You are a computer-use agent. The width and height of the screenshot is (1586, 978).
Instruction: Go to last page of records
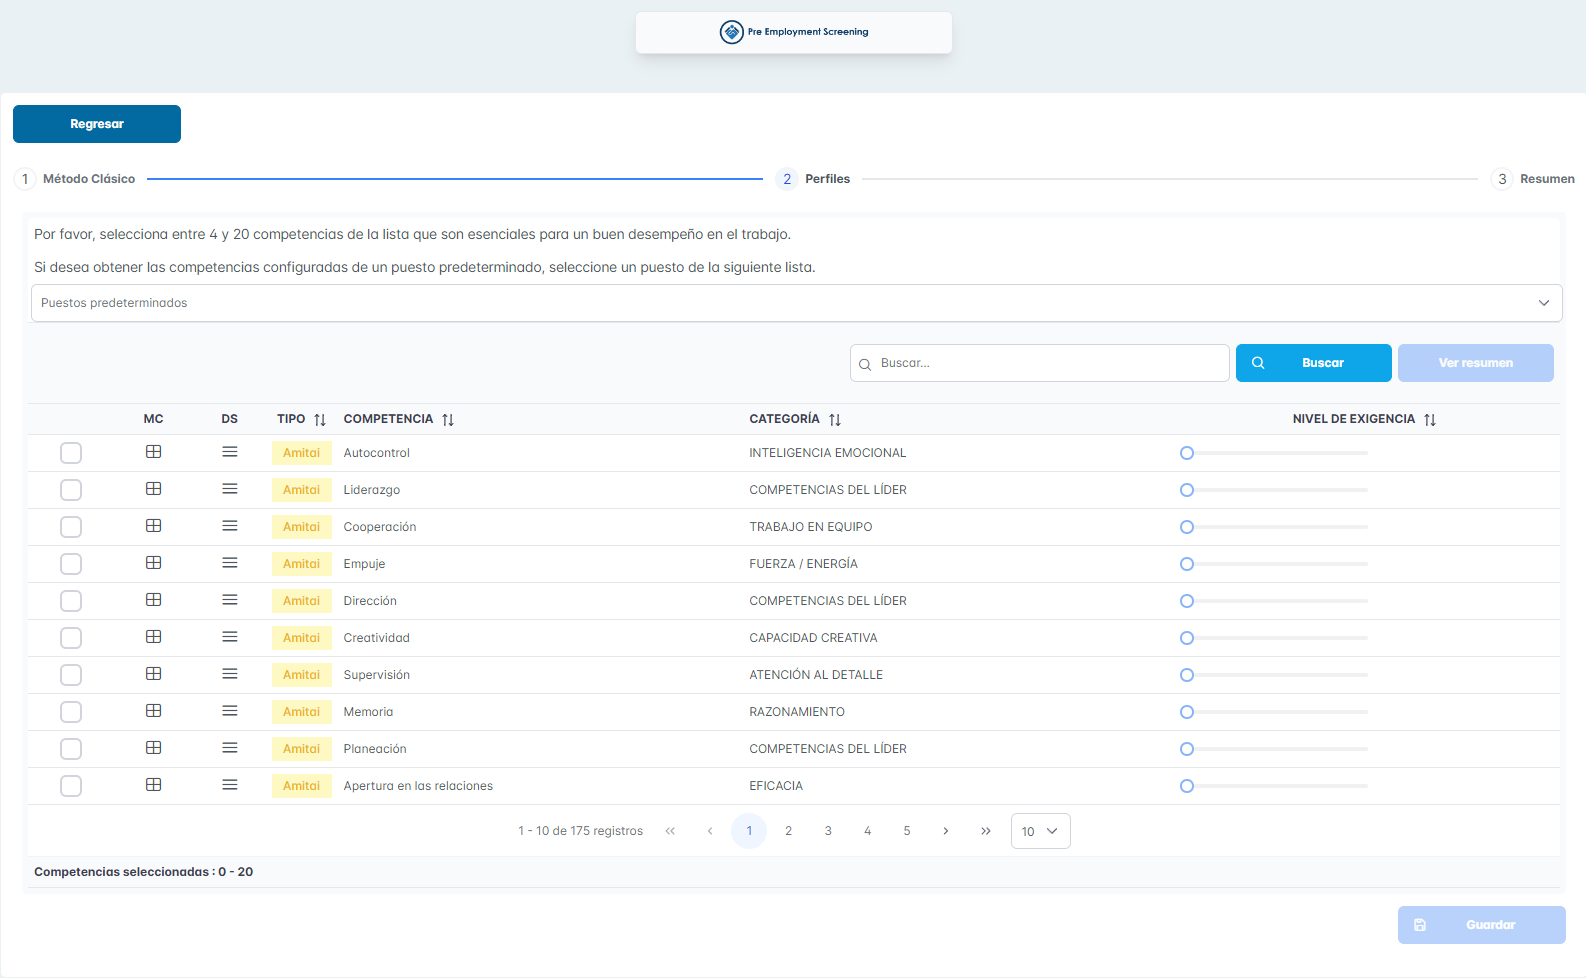coord(986,831)
